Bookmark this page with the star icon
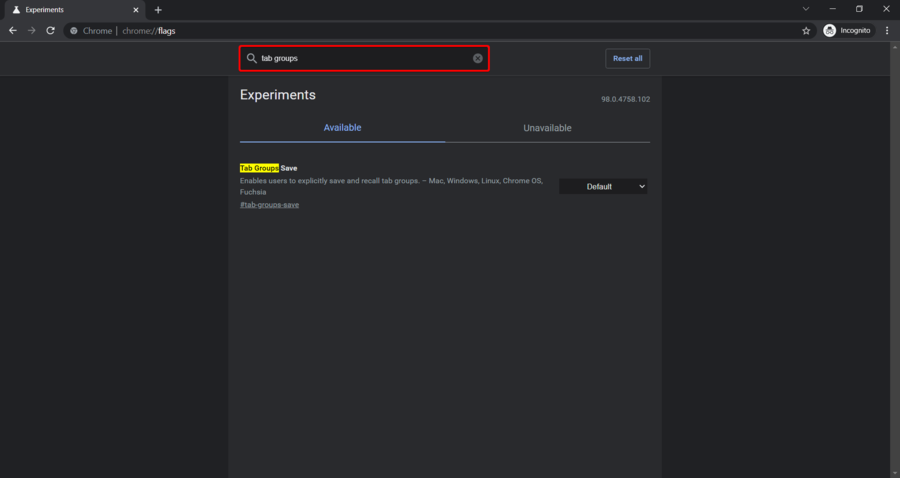Screen dimensions: 900x478 806,31
